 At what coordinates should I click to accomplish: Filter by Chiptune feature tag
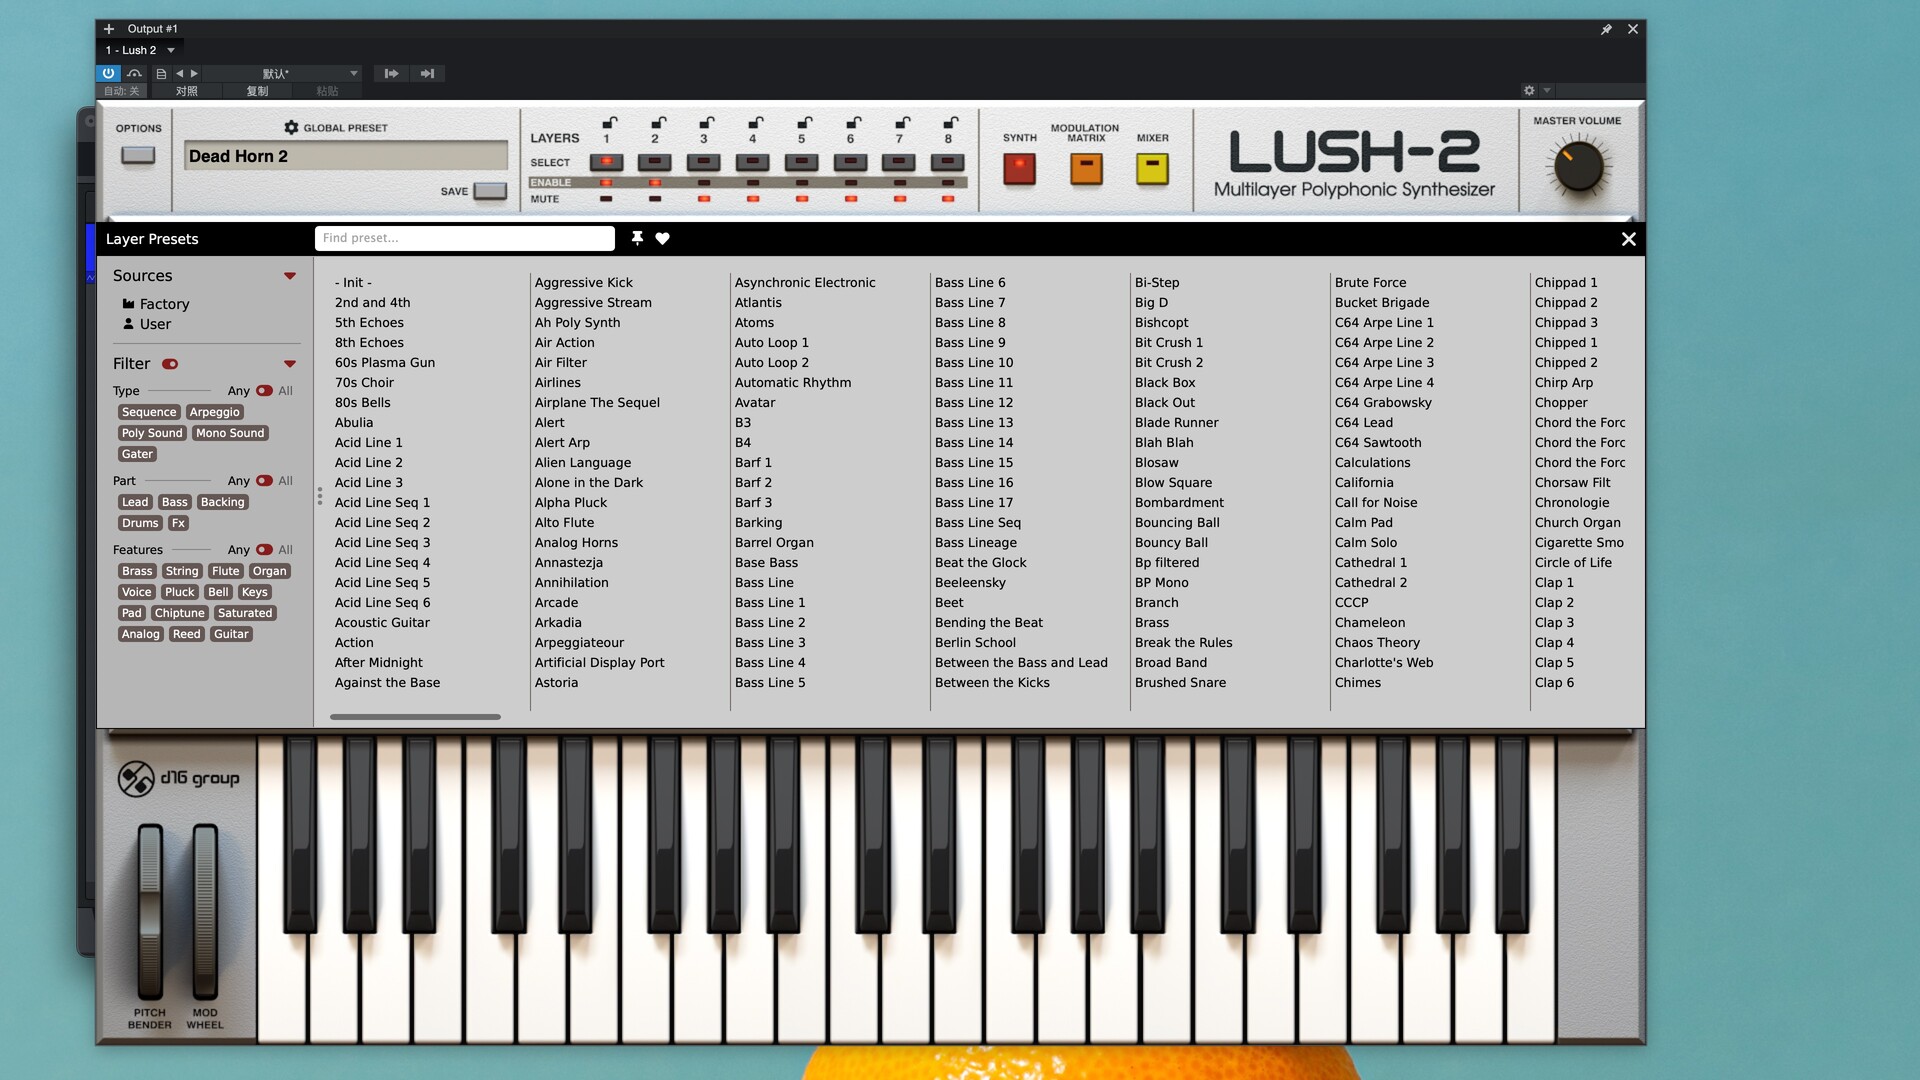180,613
